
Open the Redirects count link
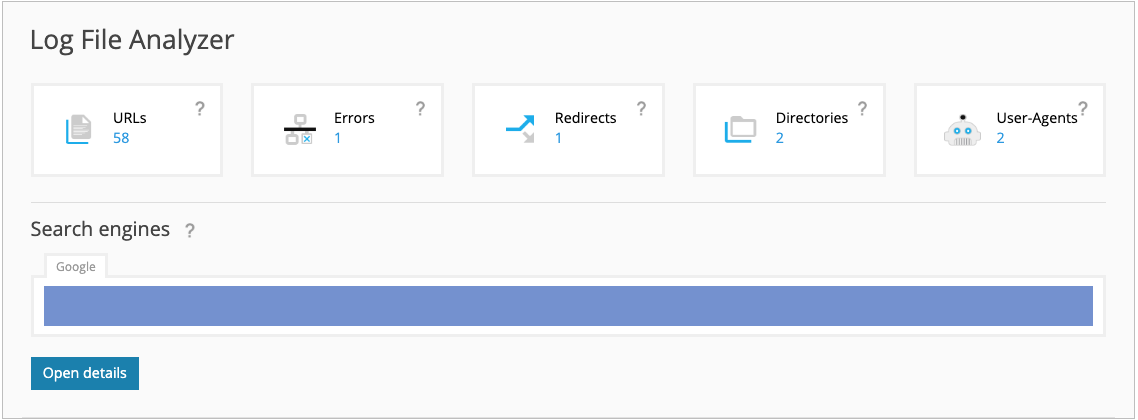[x=558, y=138]
